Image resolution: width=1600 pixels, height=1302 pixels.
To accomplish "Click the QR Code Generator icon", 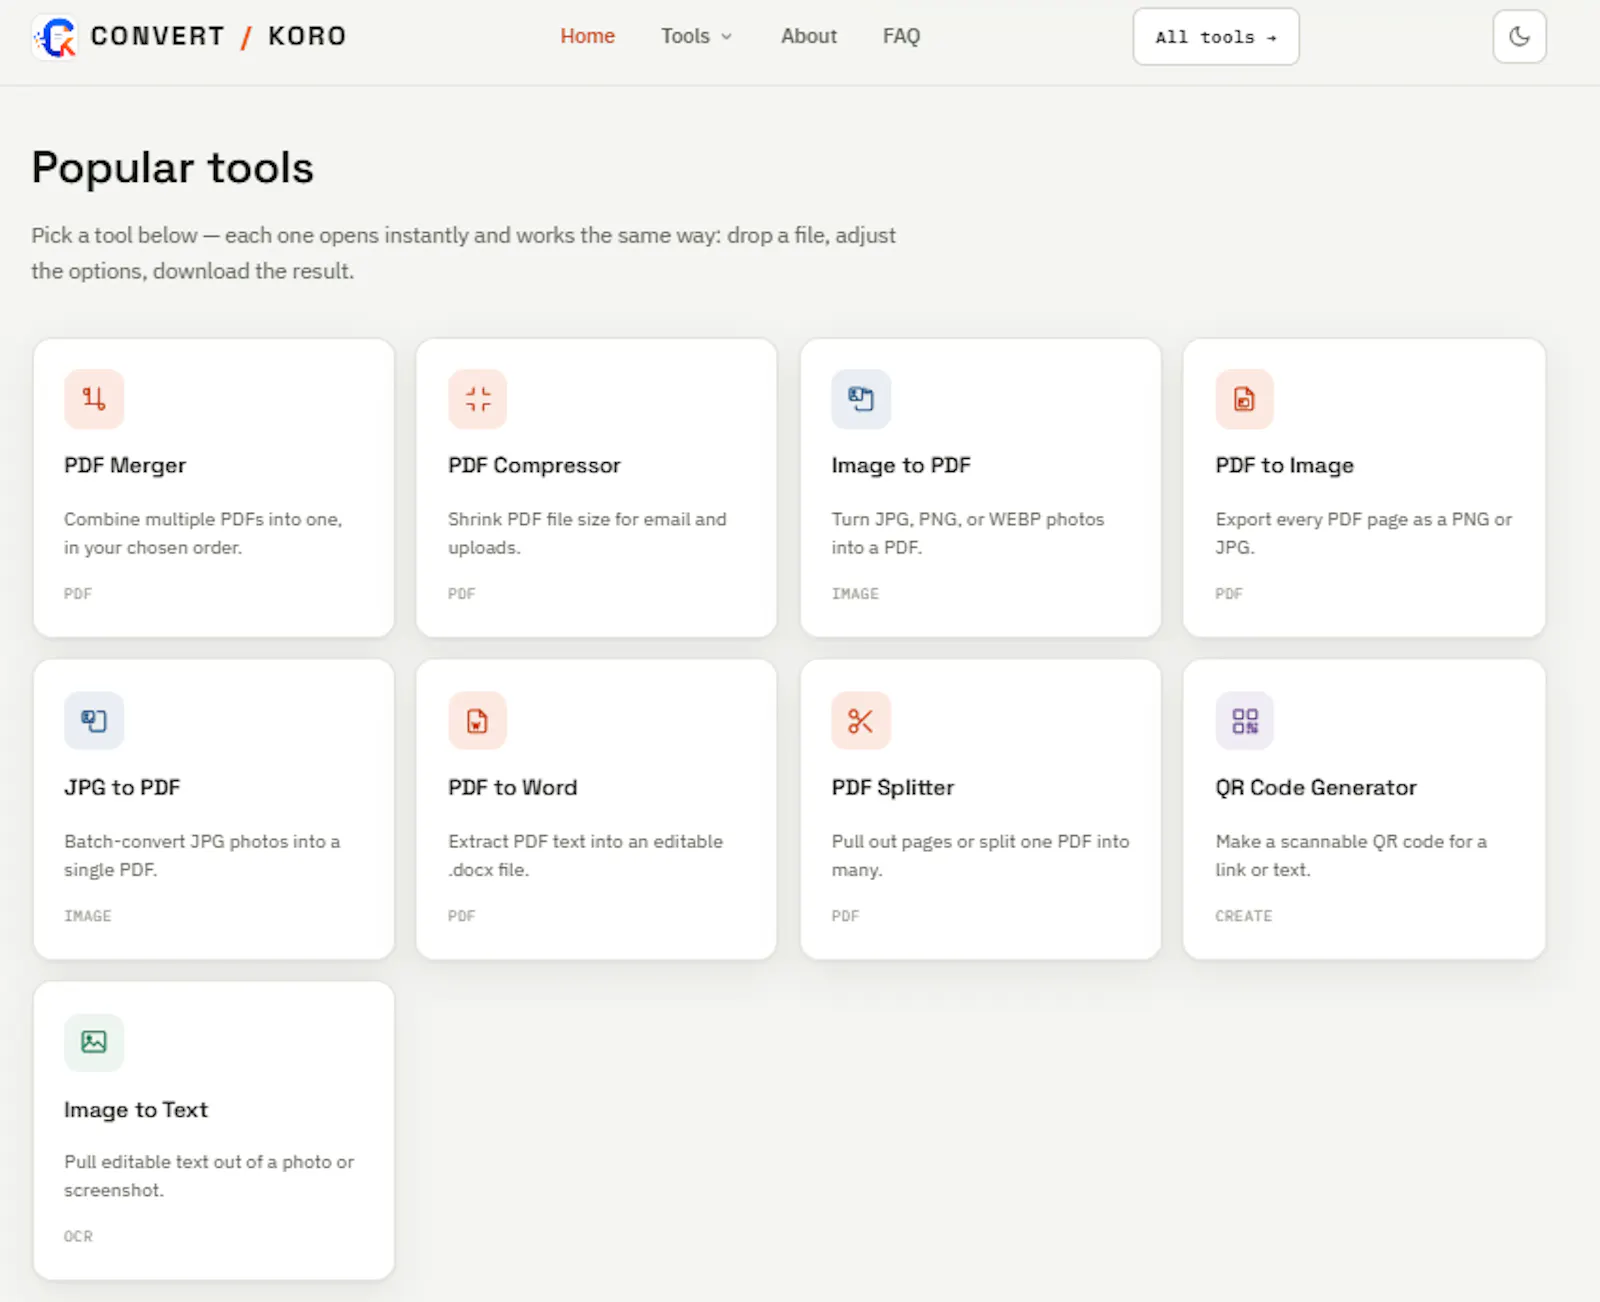I will point(1244,721).
